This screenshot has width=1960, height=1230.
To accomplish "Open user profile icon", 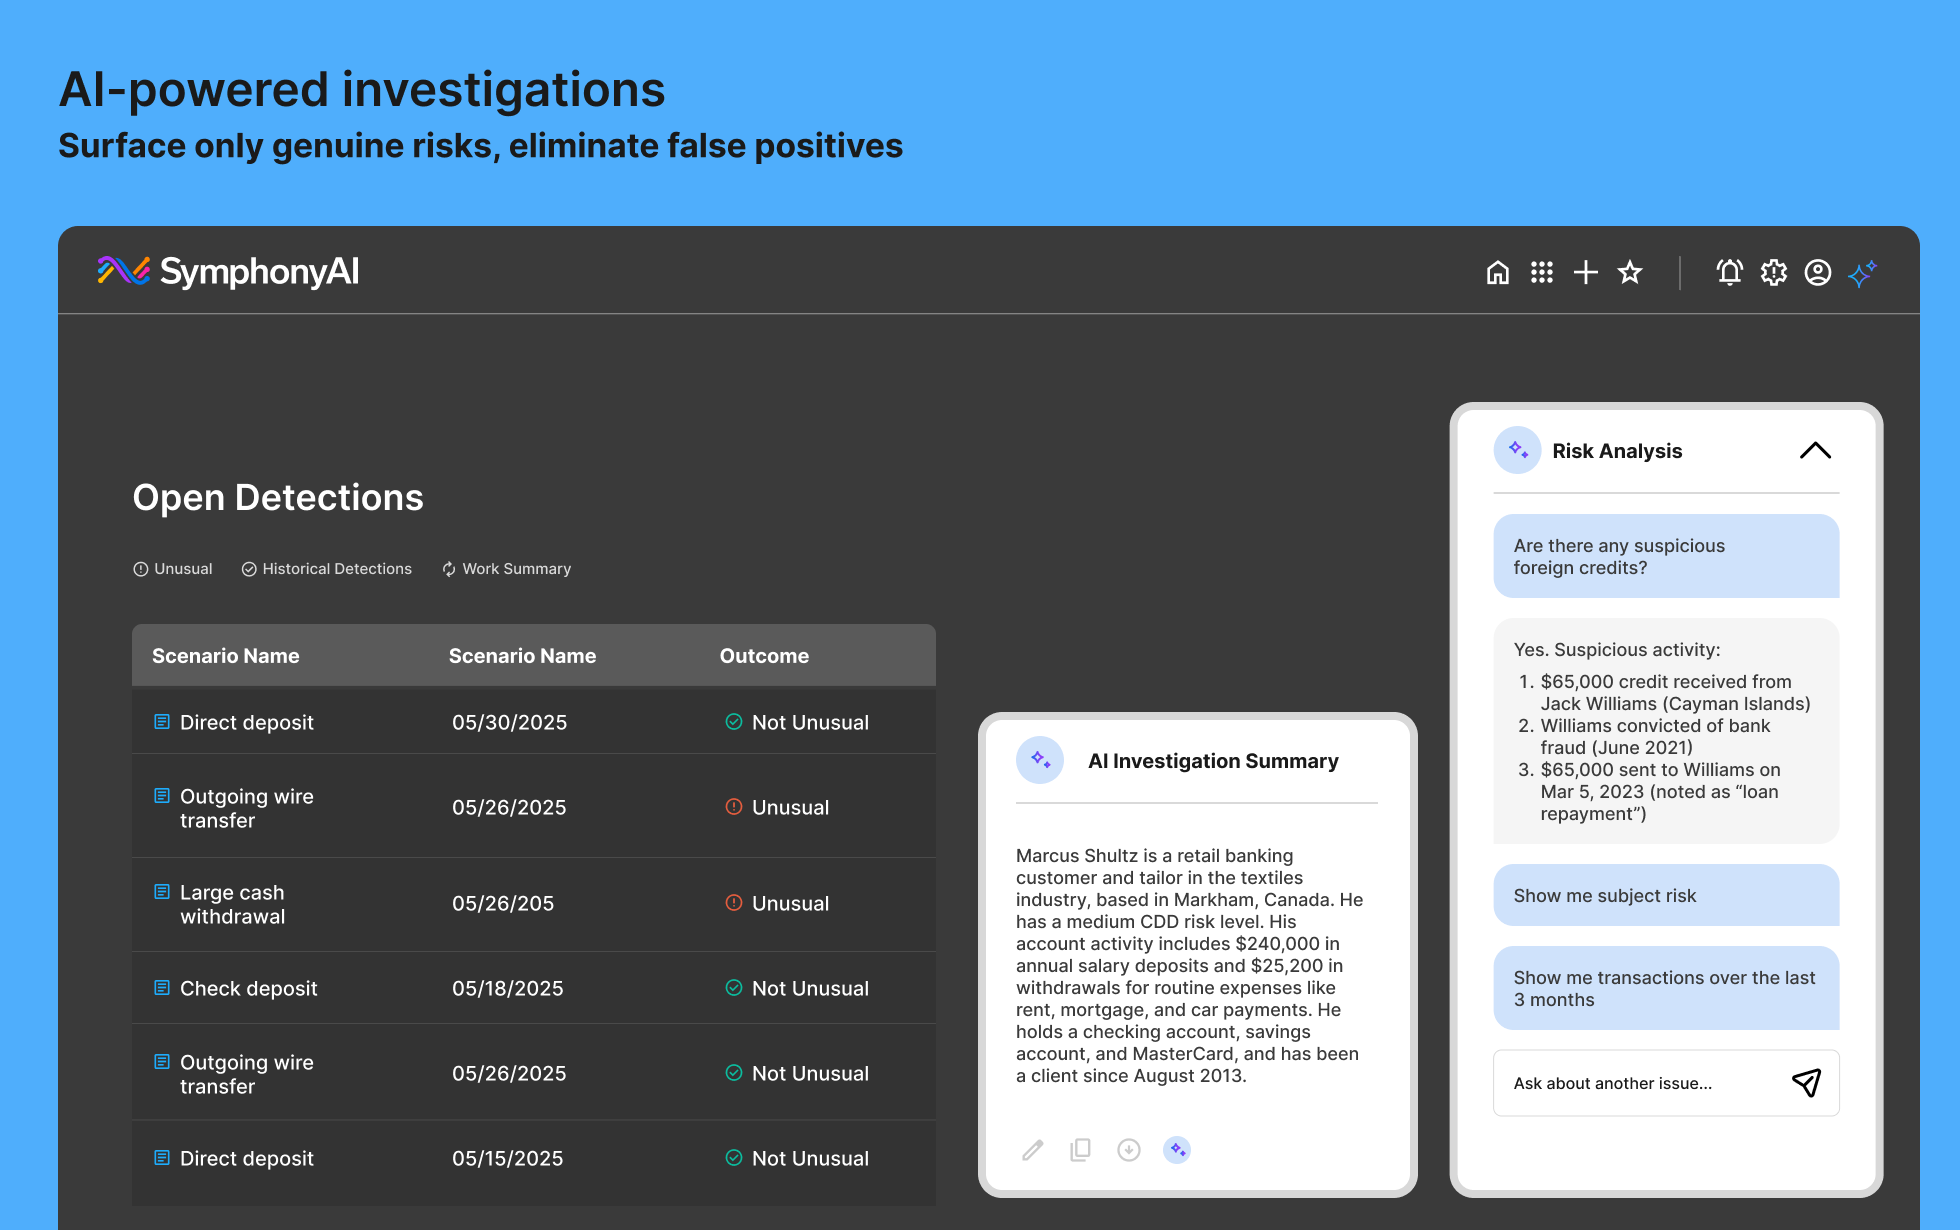I will point(1817,272).
